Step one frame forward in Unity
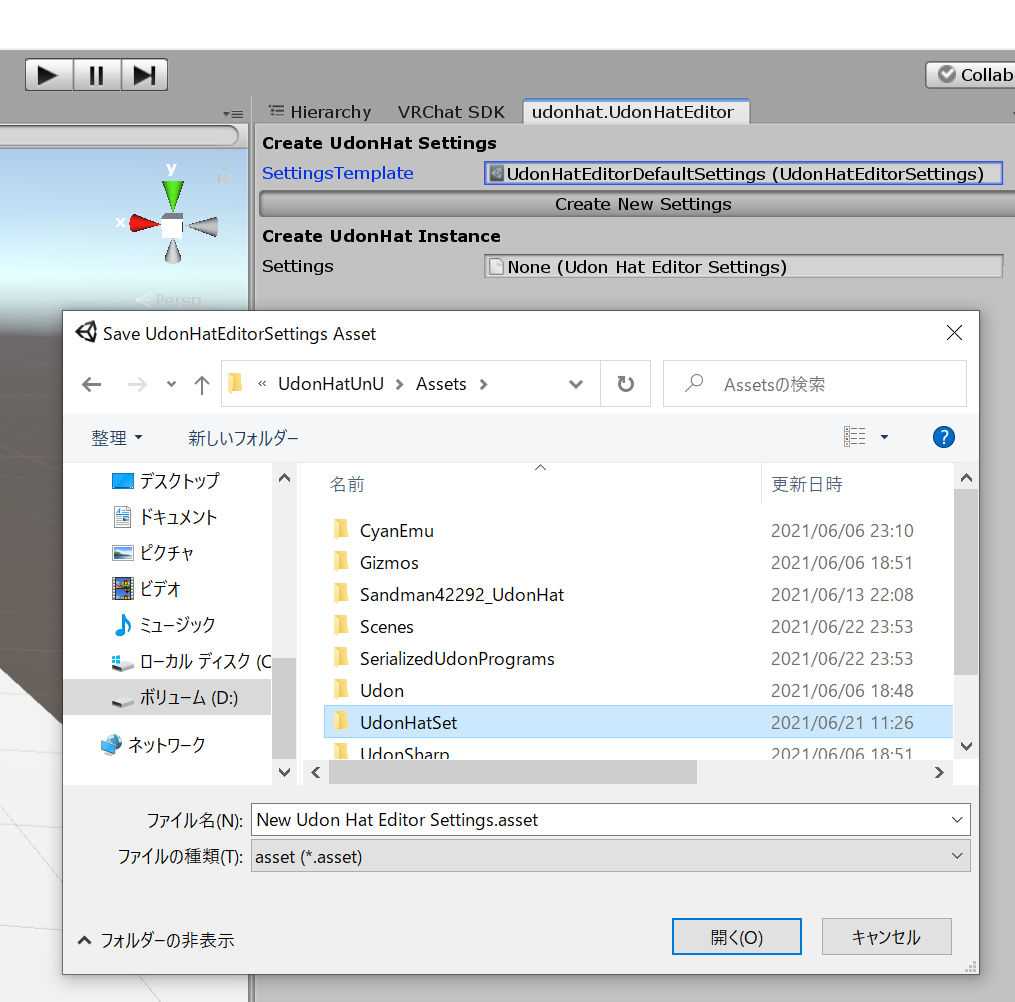 click(x=144, y=75)
